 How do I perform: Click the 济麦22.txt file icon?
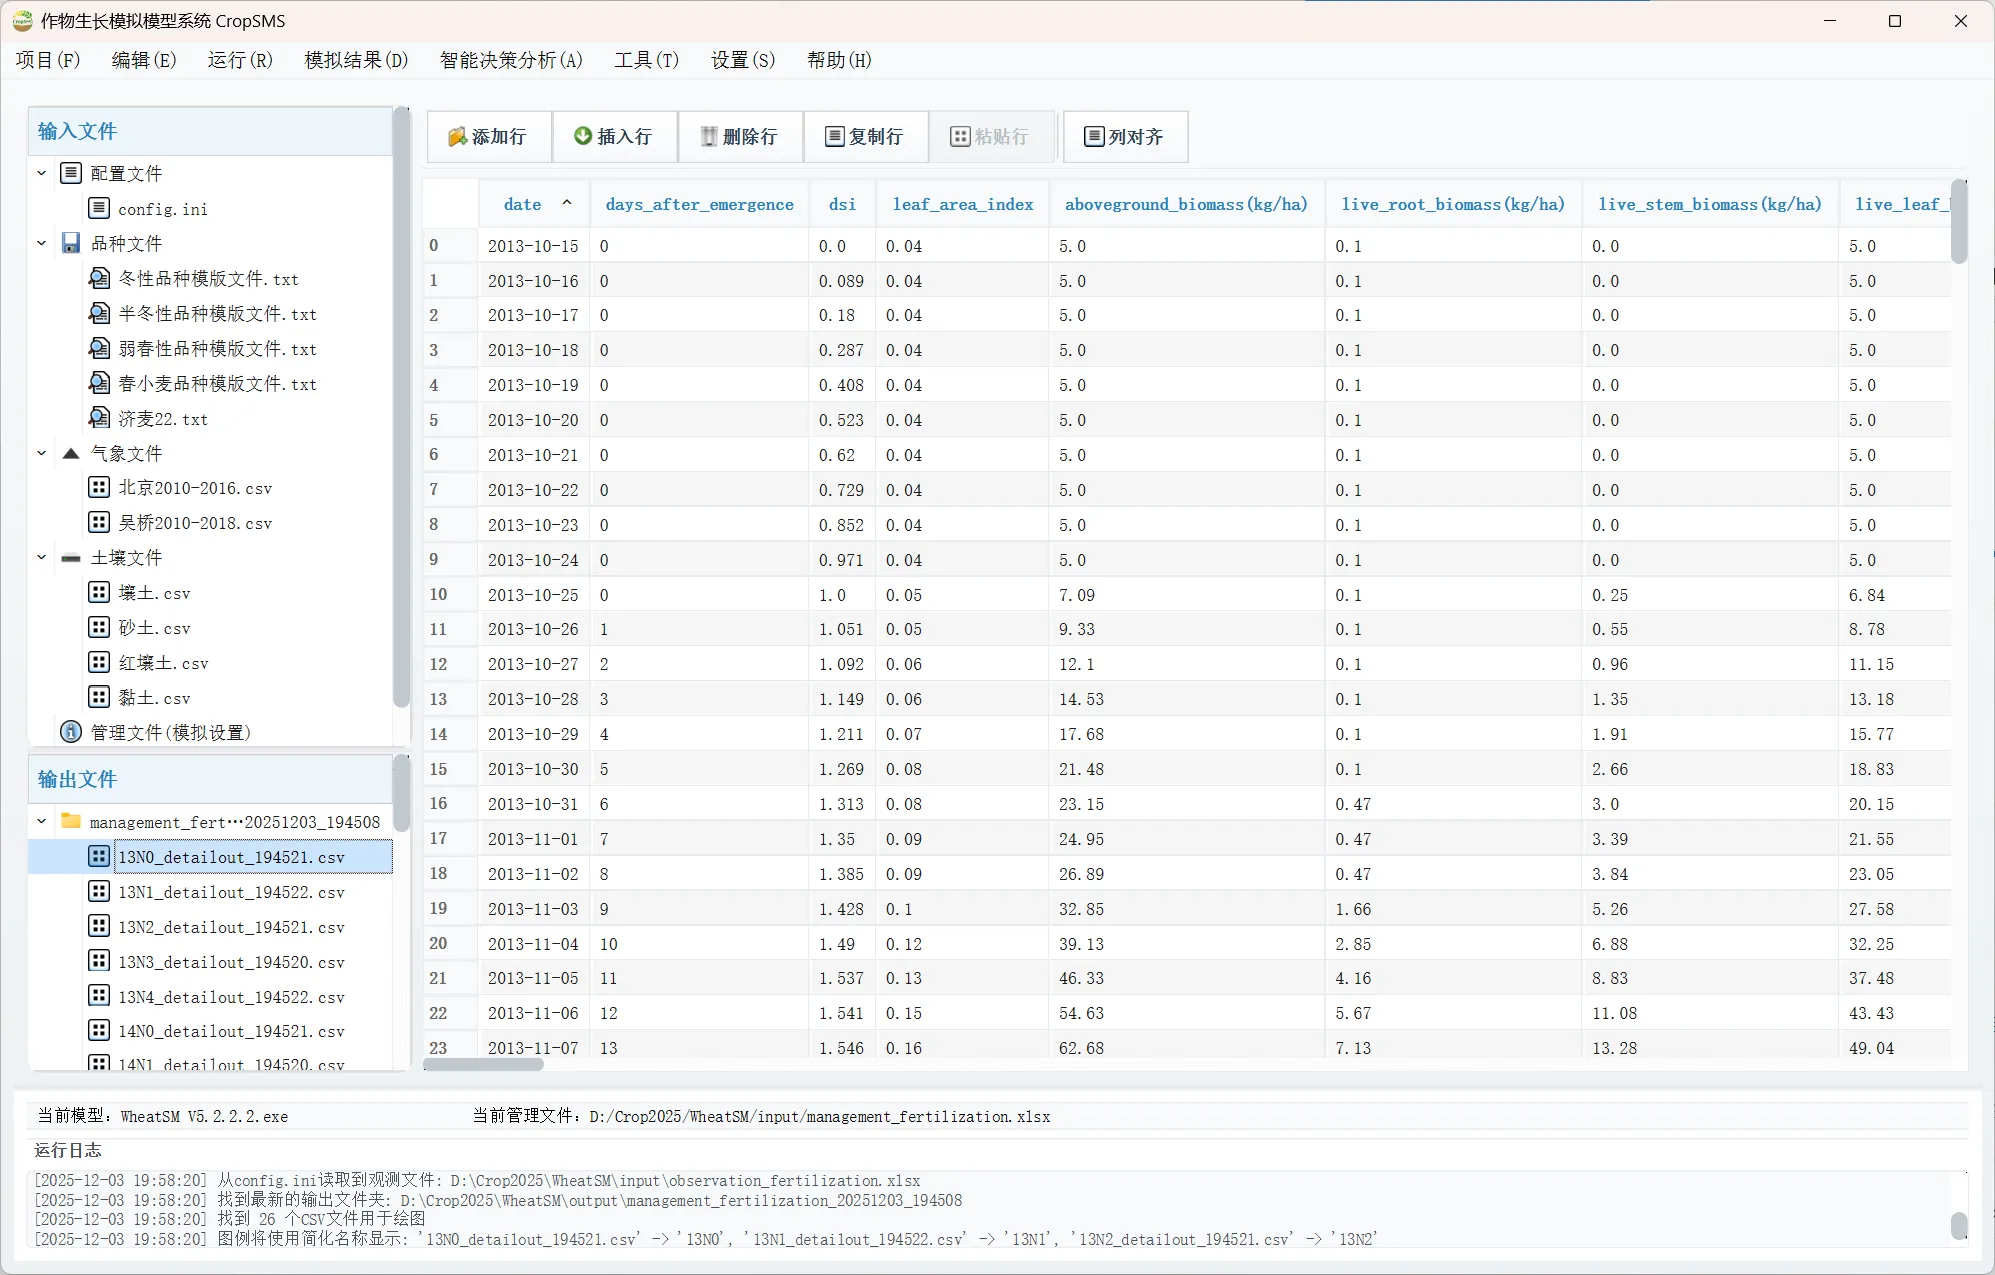(99, 418)
